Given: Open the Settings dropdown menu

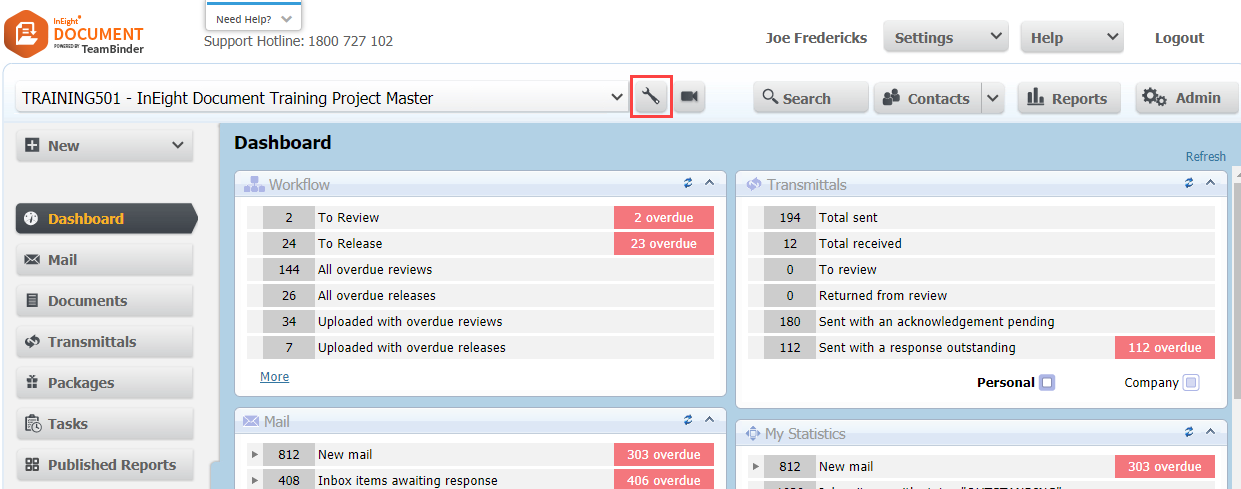Looking at the screenshot, I should click(945, 37).
